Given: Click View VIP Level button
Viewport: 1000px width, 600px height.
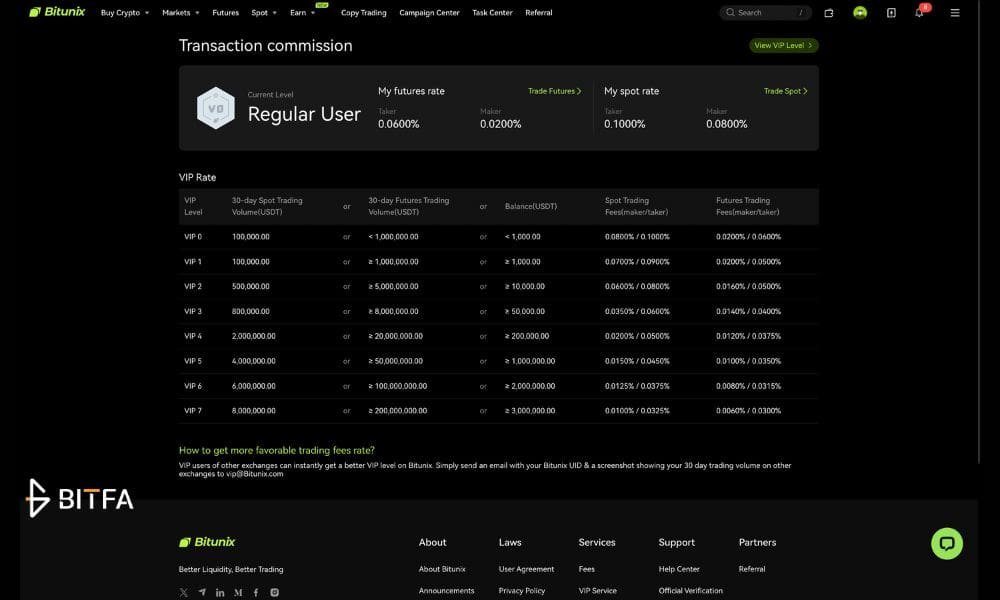Looking at the screenshot, I should coord(784,45).
